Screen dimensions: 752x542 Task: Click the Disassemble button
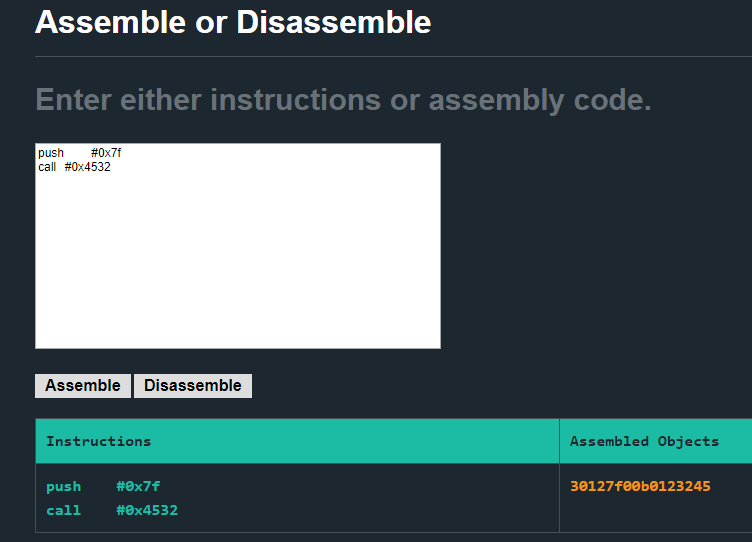point(193,386)
